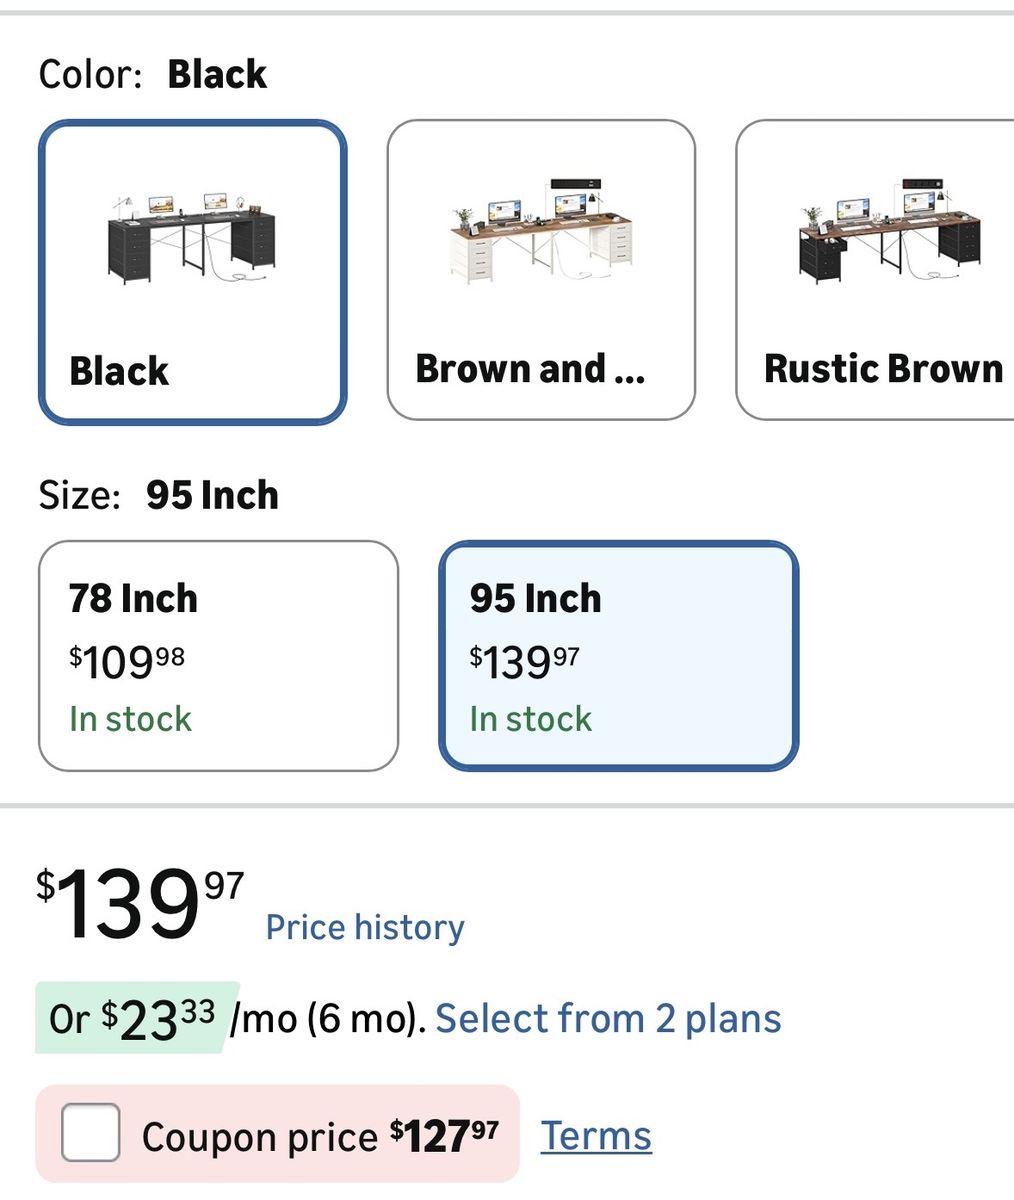Tick the Coupon price checkbox
The image size is (1014, 1200).
[91, 1133]
